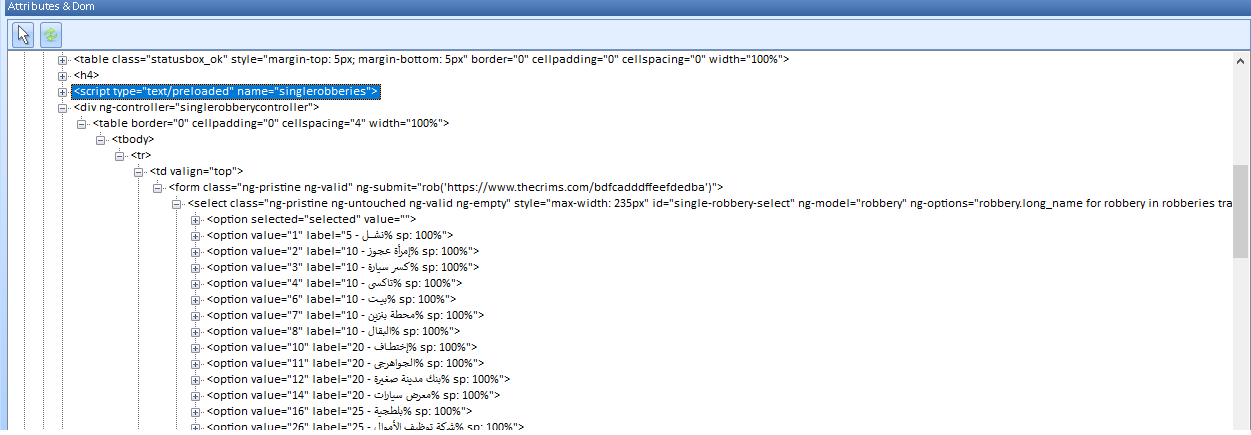Collapse the form ng-pristine node
Viewport: 1251px width, 435px height.
[x=158, y=187]
